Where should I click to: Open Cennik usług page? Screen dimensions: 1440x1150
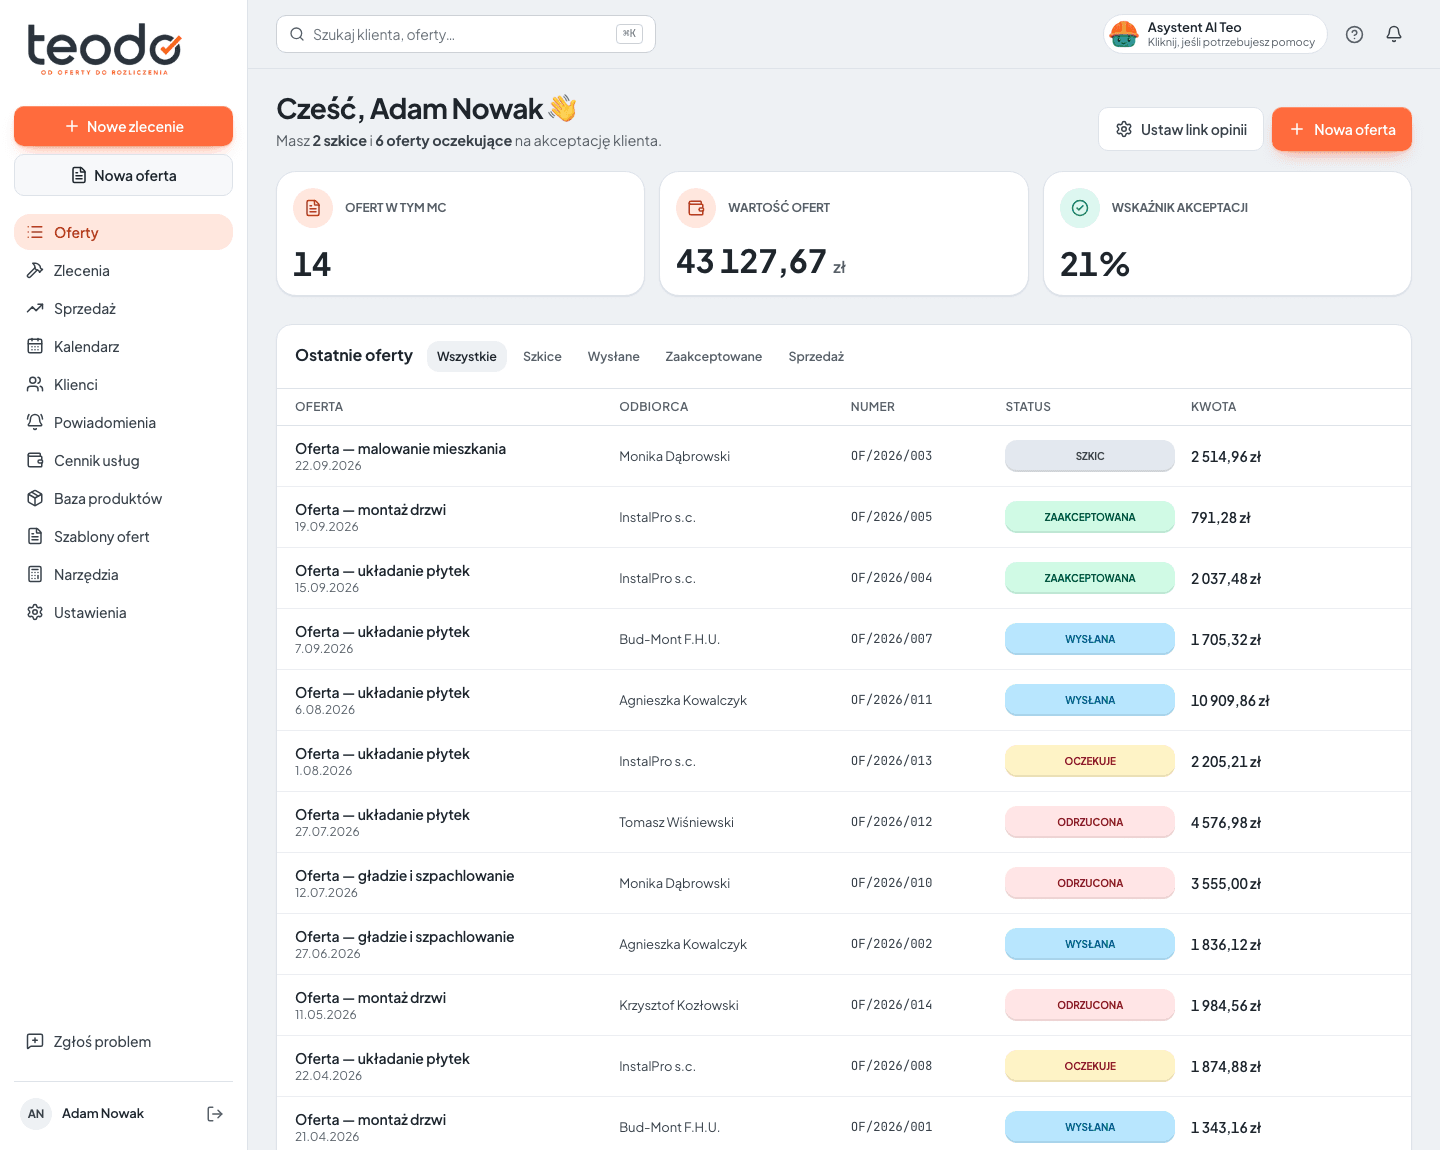coord(123,461)
